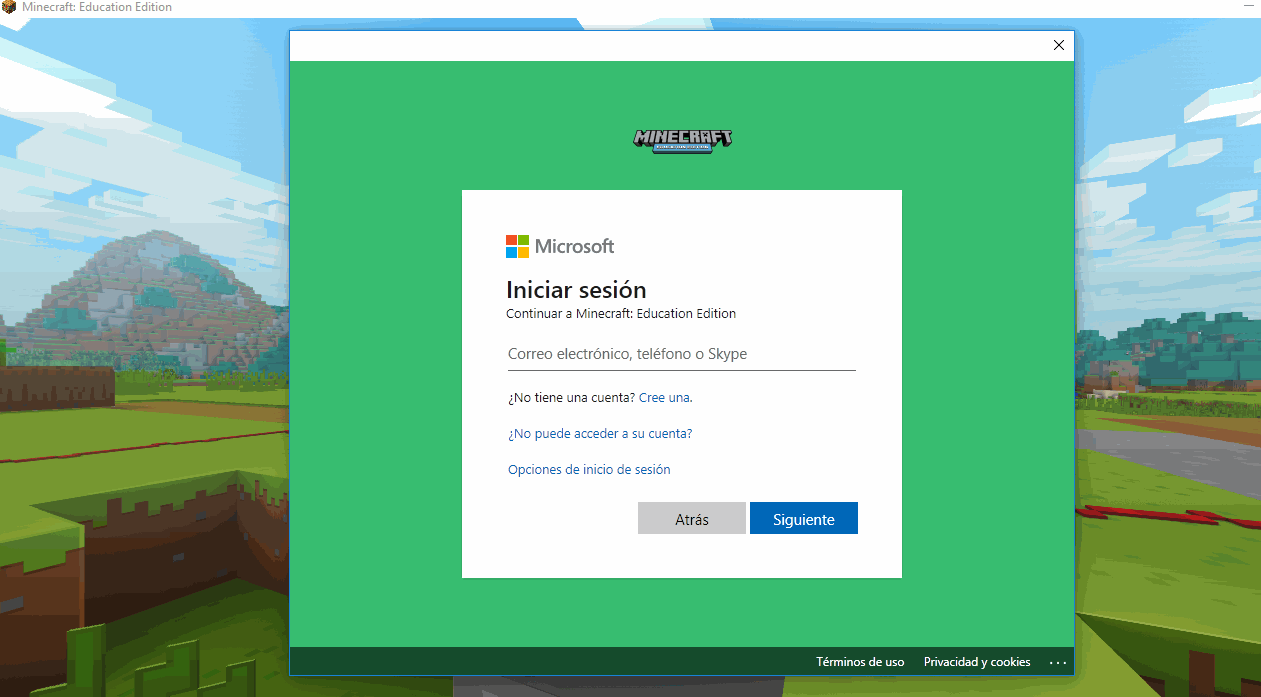
Task: Click the email, phone or Skype field
Action: point(681,354)
